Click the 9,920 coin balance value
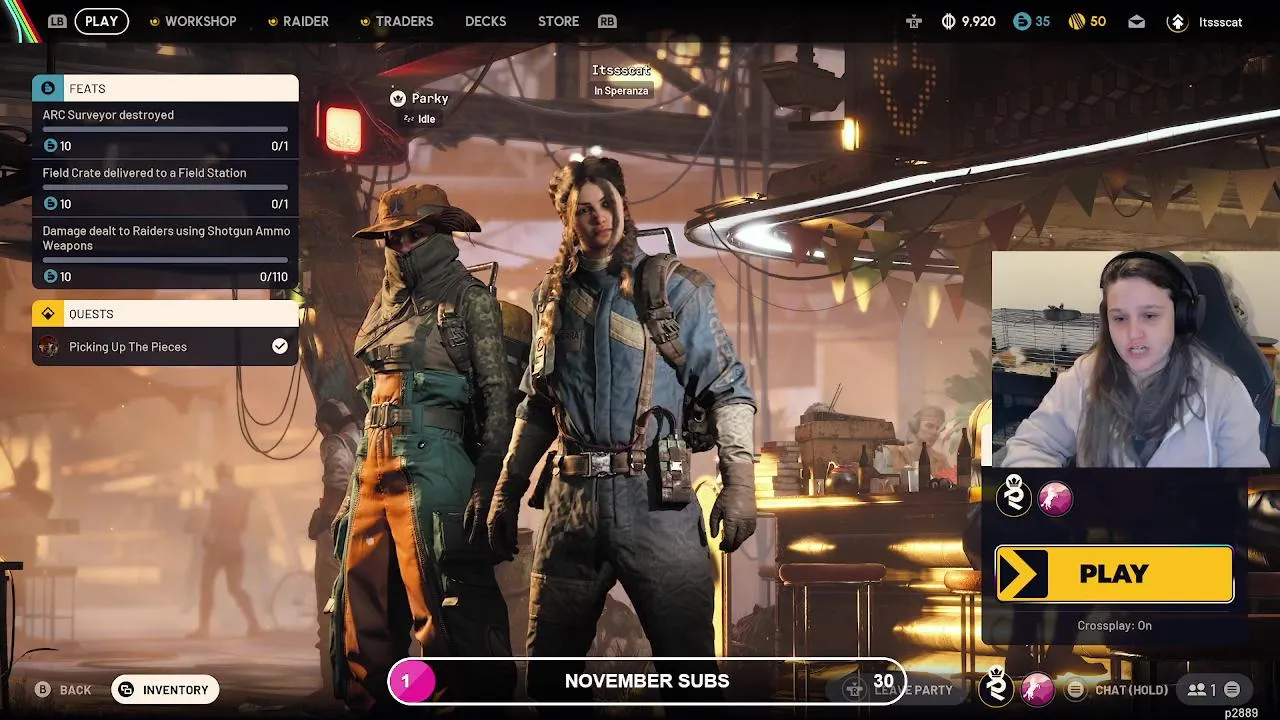This screenshot has width=1280, height=720. coord(978,21)
